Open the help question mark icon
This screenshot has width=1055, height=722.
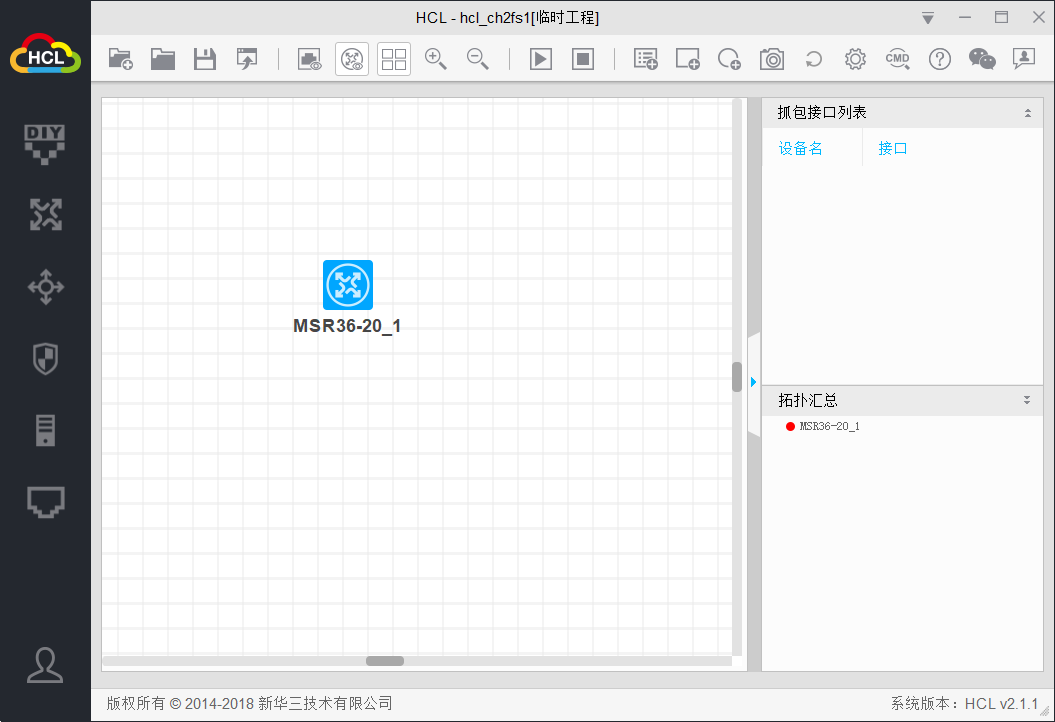tap(939, 59)
